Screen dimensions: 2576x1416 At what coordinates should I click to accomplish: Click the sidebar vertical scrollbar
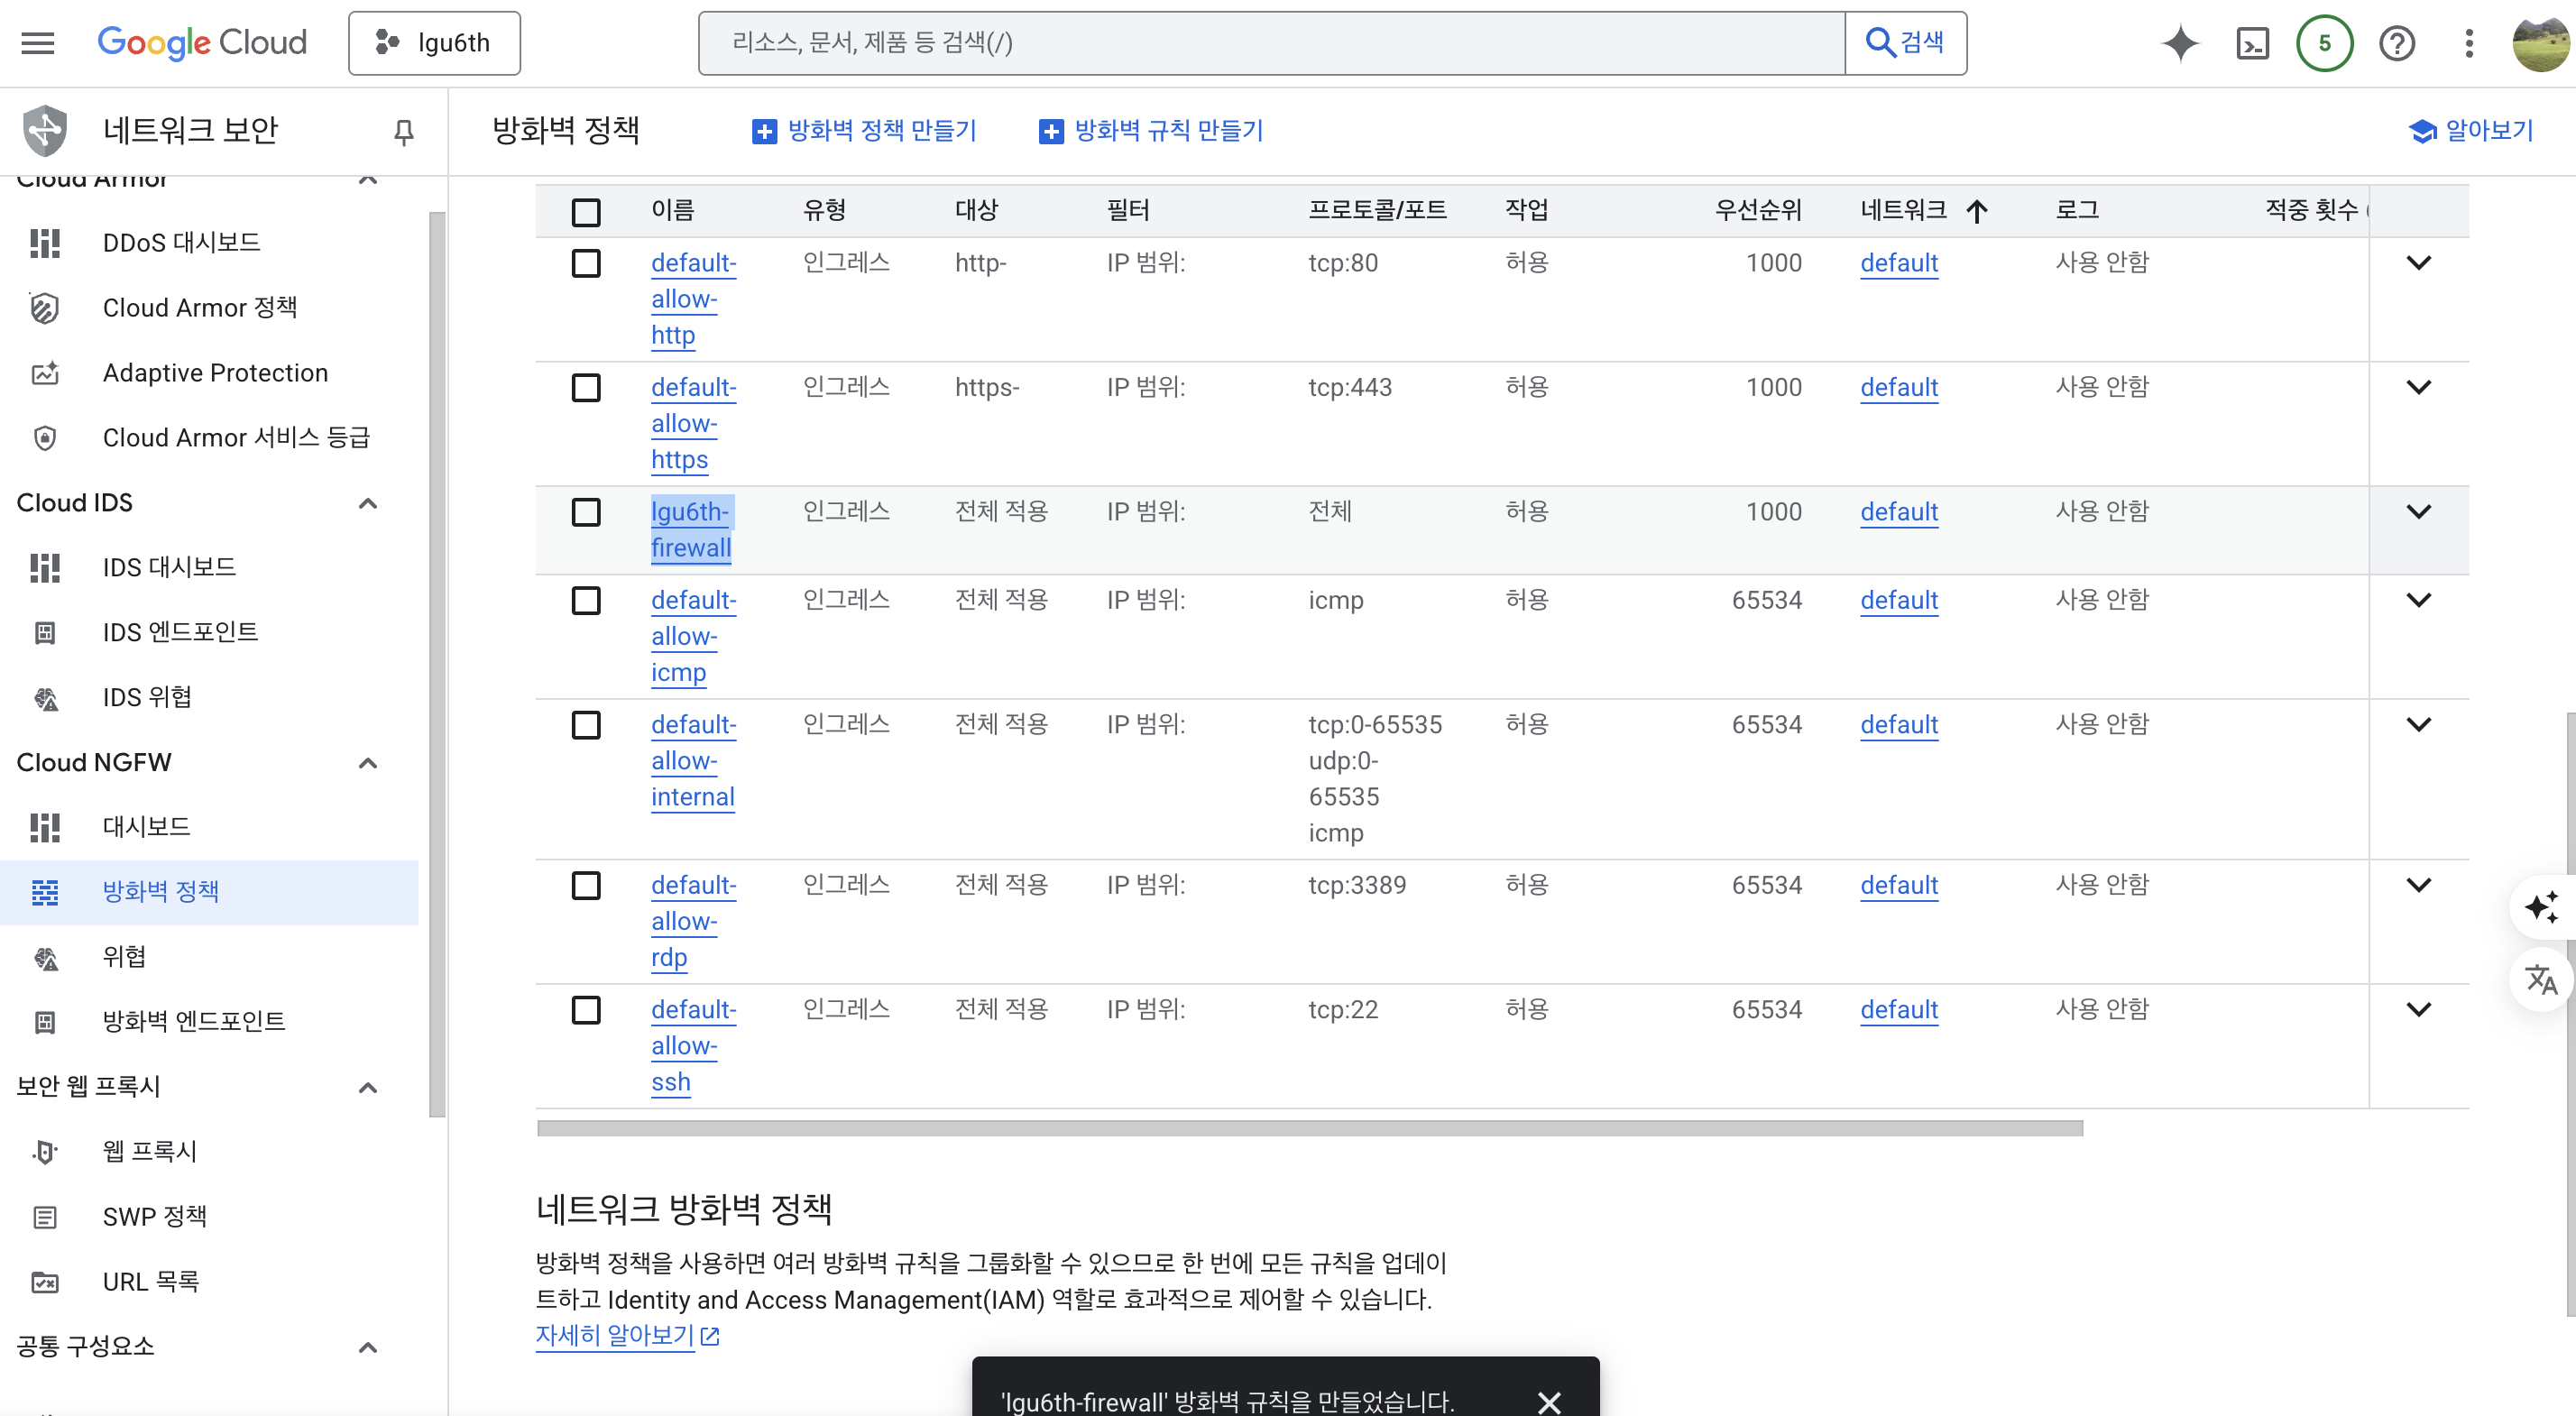(437, 664)
